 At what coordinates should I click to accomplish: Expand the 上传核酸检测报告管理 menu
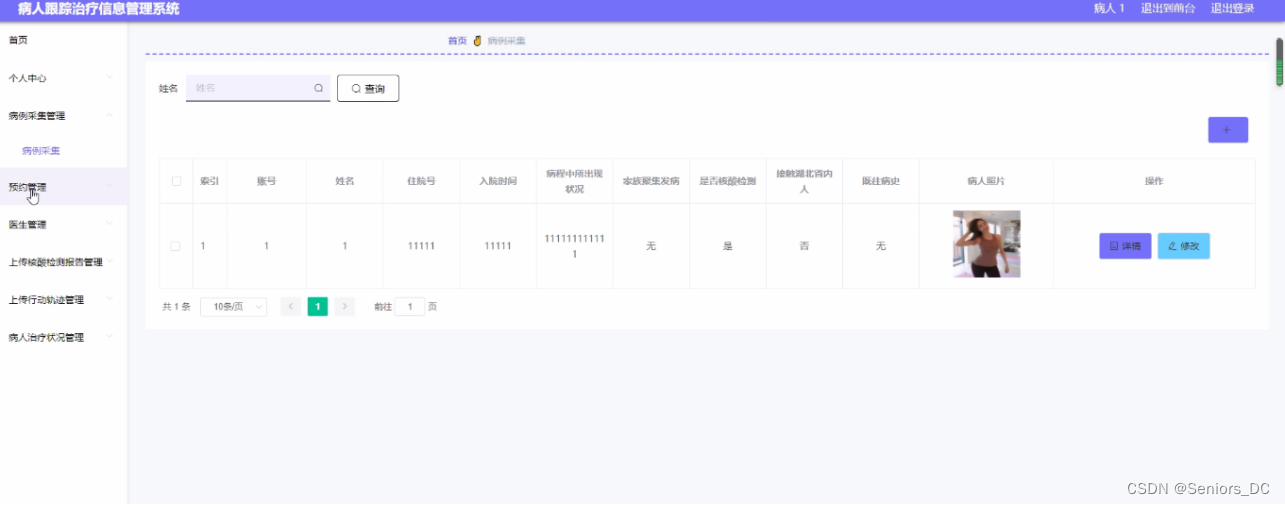coord(63,262)
